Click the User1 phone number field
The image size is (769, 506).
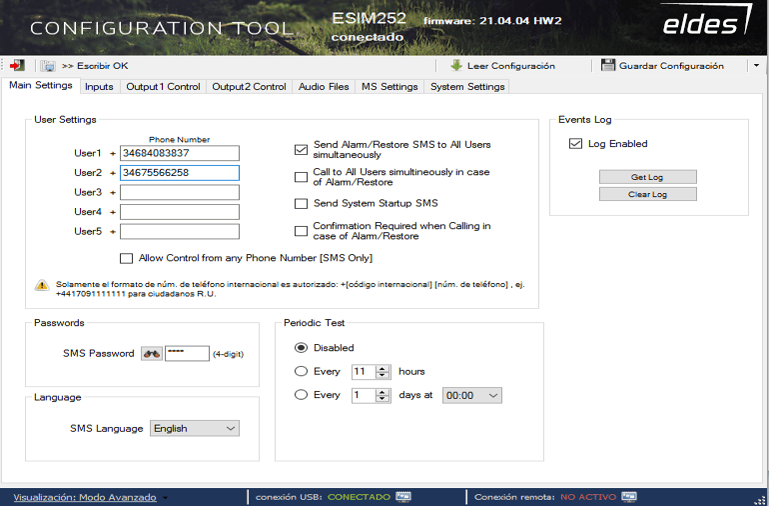pos(180,153)
